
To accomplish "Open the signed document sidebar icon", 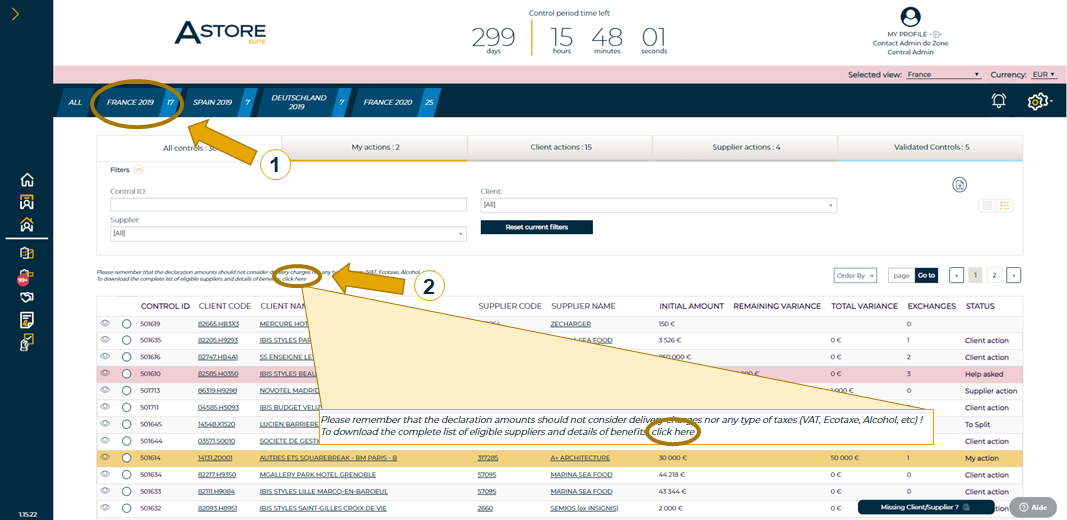I will 27,319.
